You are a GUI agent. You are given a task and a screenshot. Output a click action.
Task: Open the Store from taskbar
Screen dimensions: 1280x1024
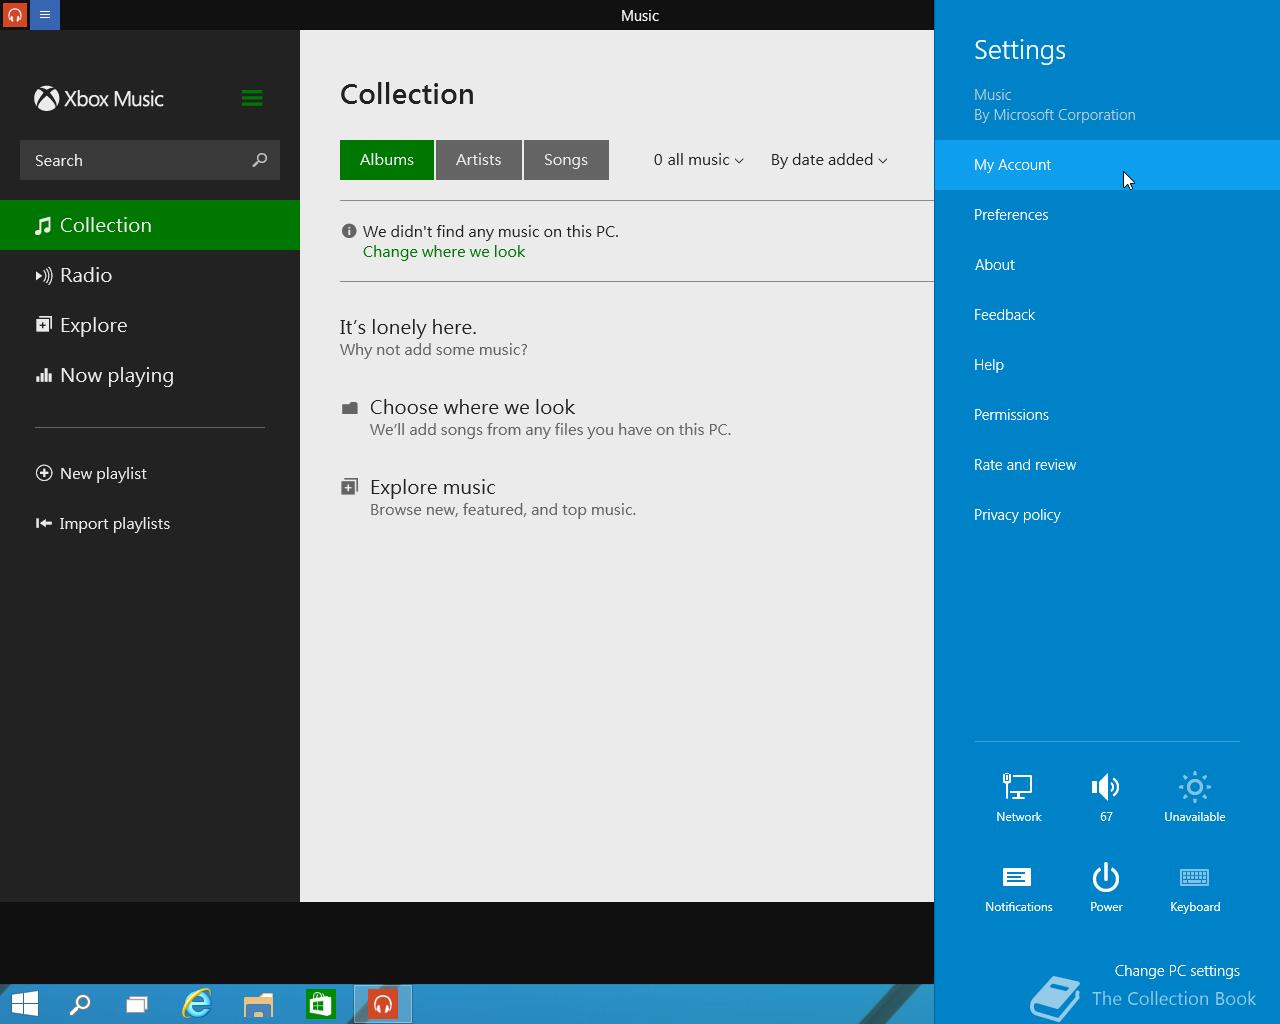[x=321, y=1004]
